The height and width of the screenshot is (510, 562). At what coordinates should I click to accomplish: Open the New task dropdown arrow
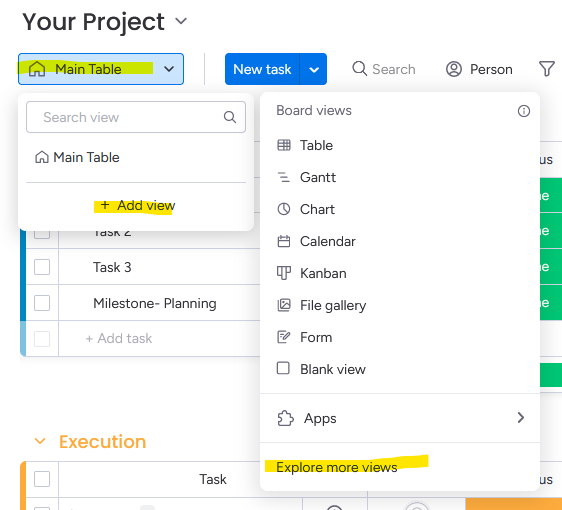pyautogui.click(x=314, y=69)
